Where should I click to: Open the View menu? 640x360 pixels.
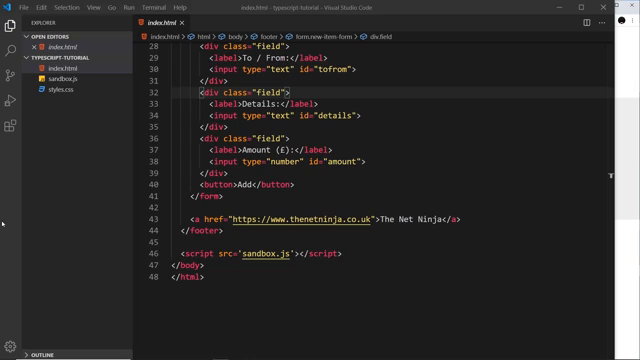pyautogui.click(x=93, y=7)
